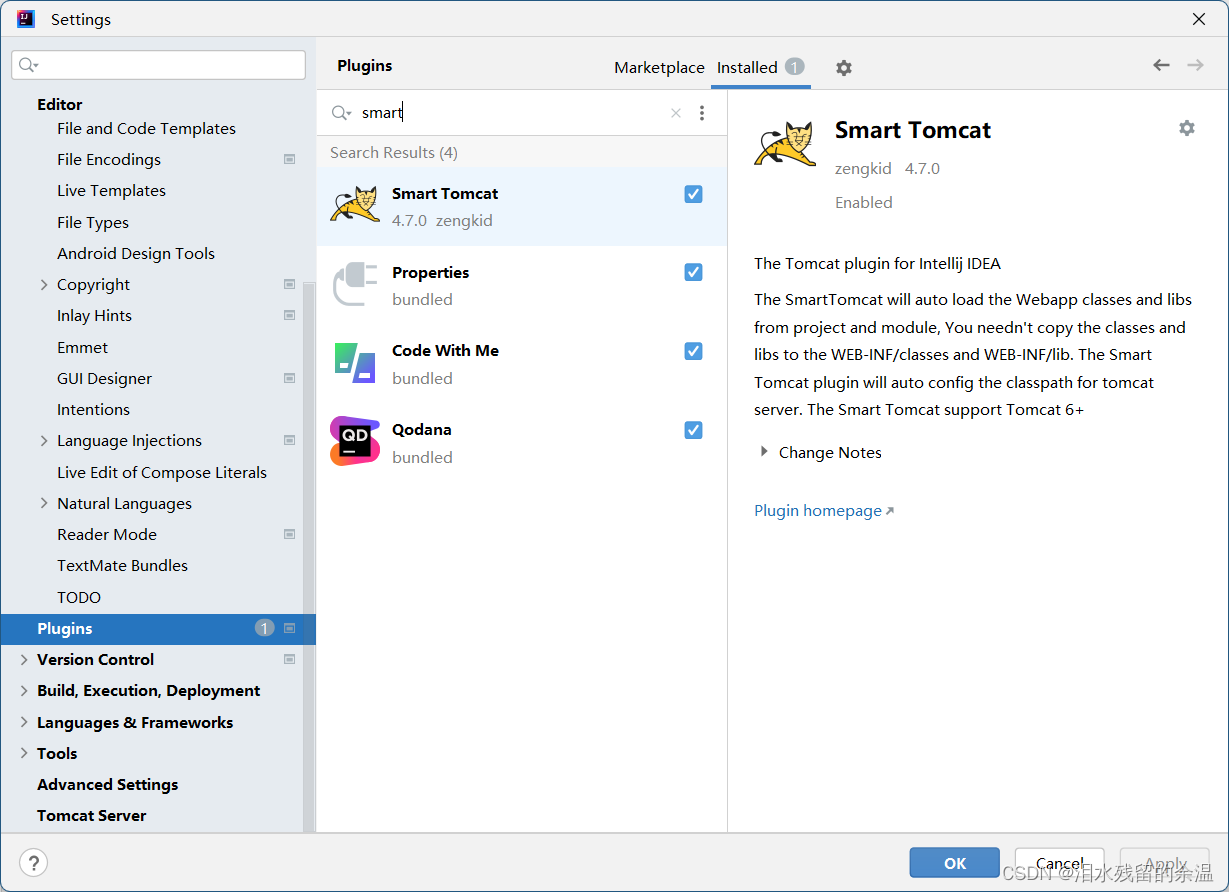1229x892 pixels.
Task: Click the project-level icon beside File Encodings
Action: tap(290, 159)
